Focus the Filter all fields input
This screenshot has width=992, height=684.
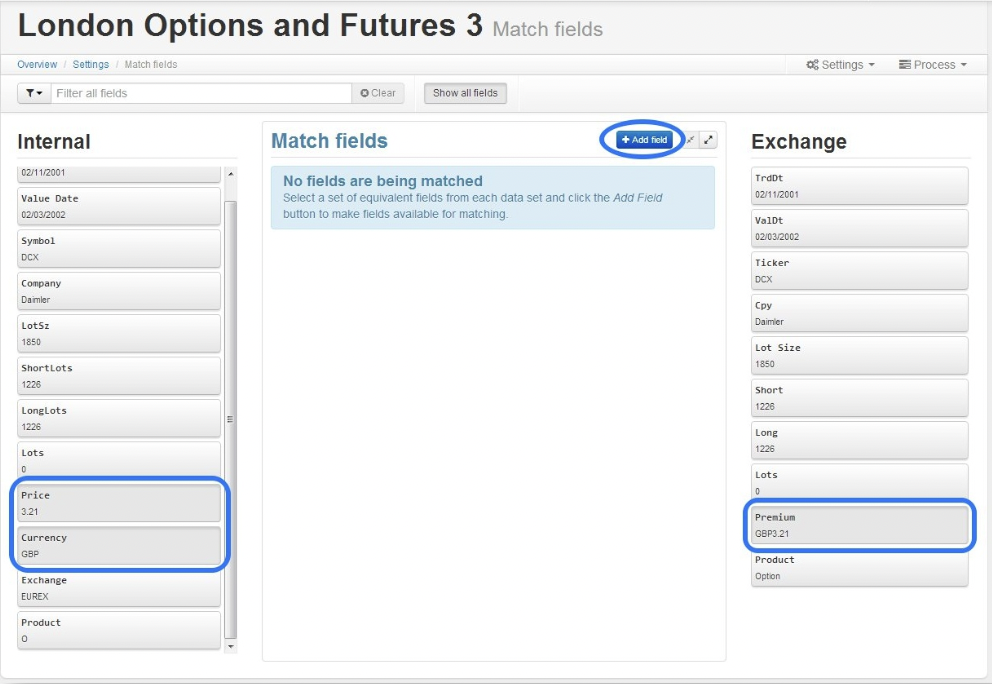[201, 93]
